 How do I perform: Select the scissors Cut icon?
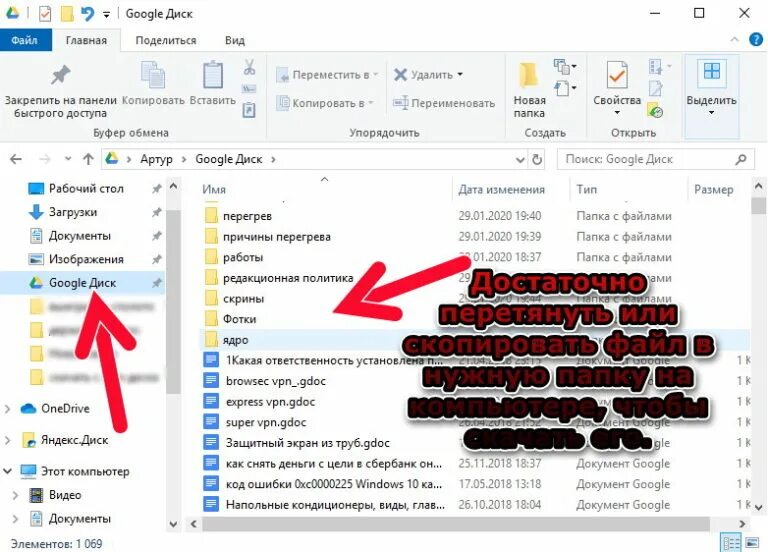coord(249,67)
